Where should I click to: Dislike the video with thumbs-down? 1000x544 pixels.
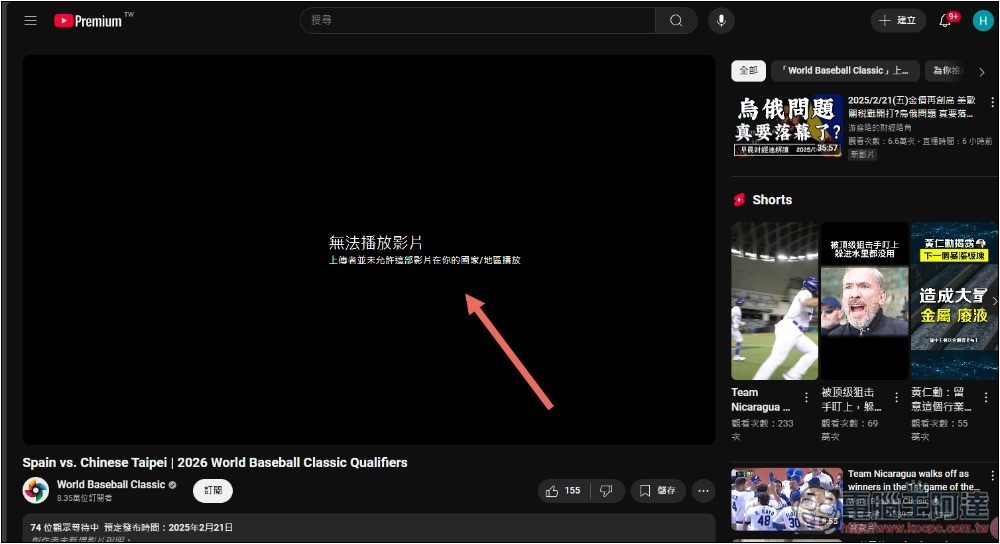coord(605,491)
